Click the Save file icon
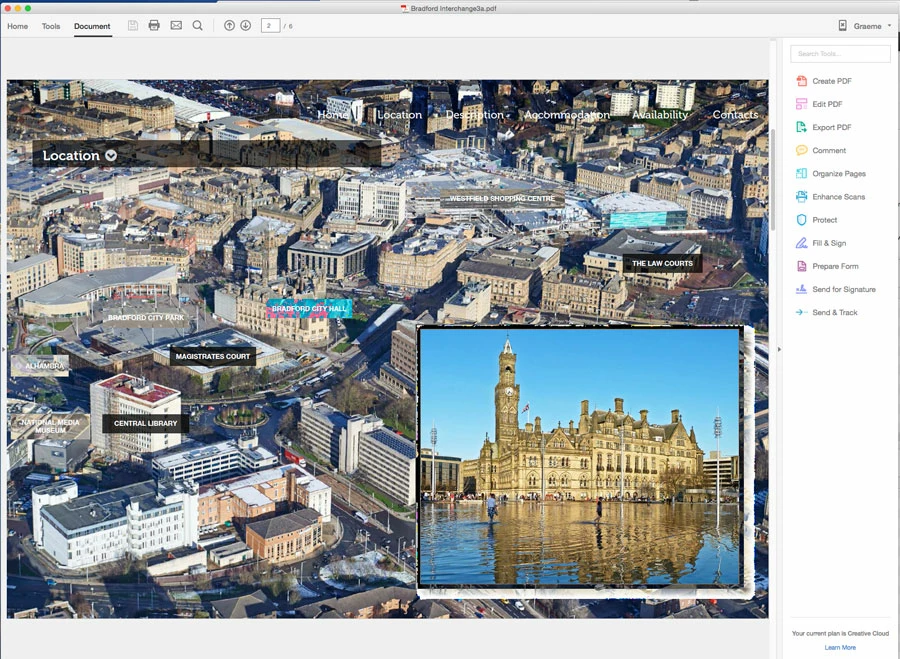The image size is (900, 659). 133,25
